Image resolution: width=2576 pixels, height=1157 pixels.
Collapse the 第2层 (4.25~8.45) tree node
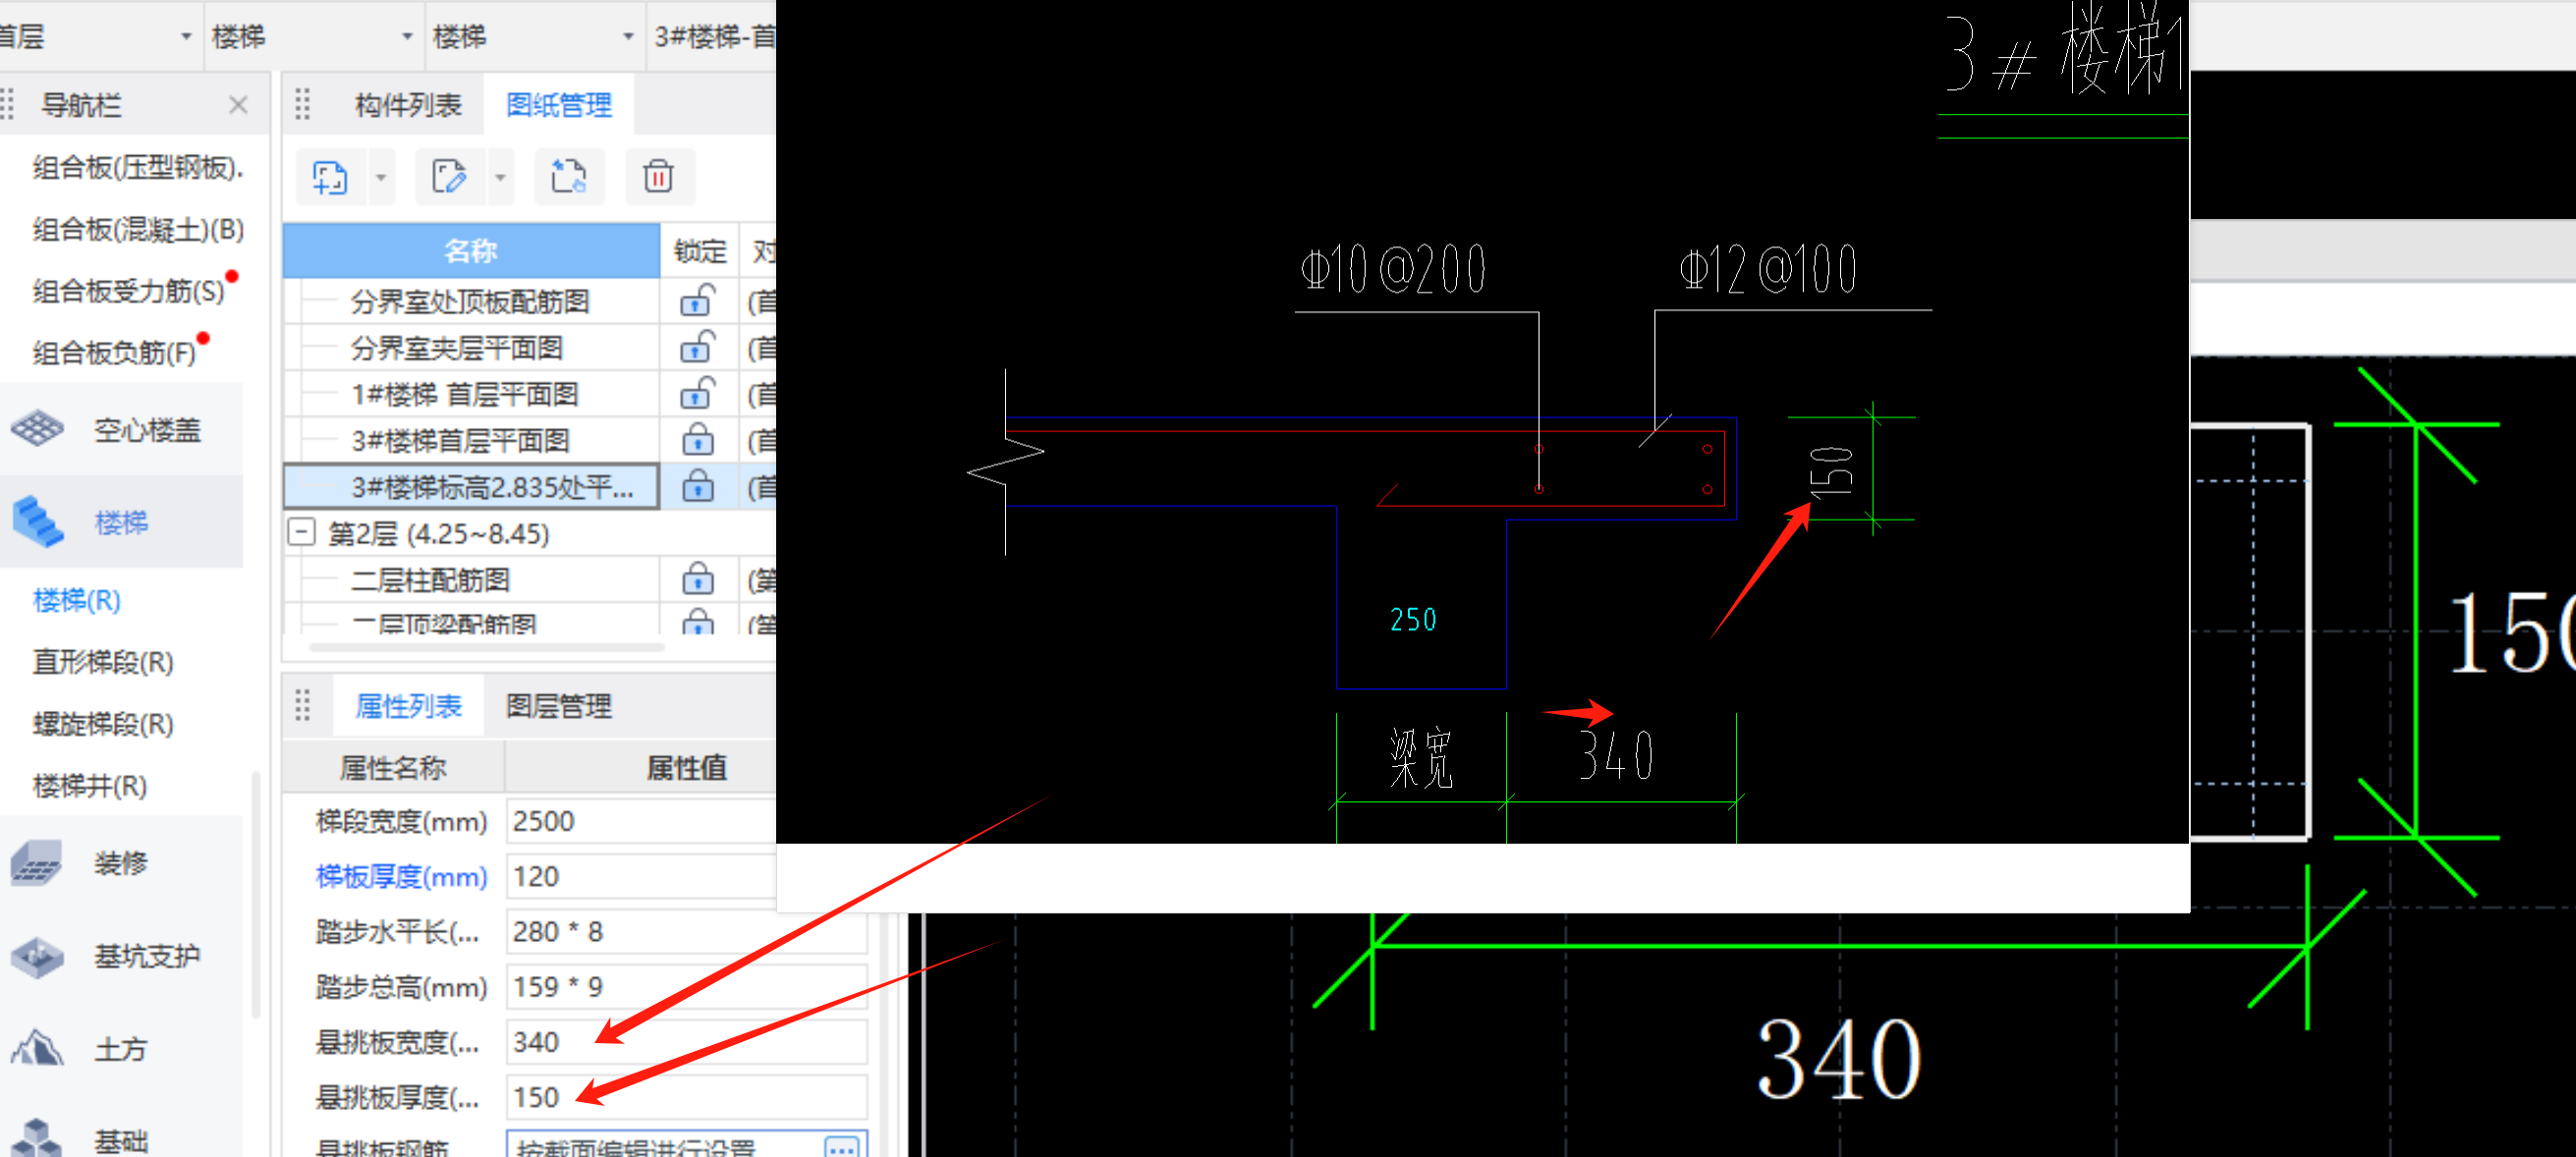coord(301,532)
